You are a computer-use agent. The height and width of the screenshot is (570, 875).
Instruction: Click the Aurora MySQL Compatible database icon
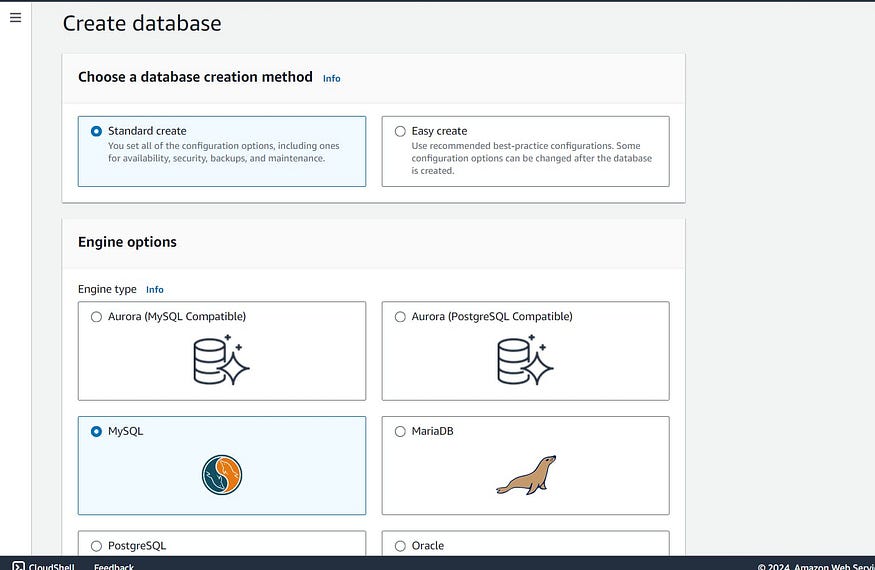pos(221,360)
